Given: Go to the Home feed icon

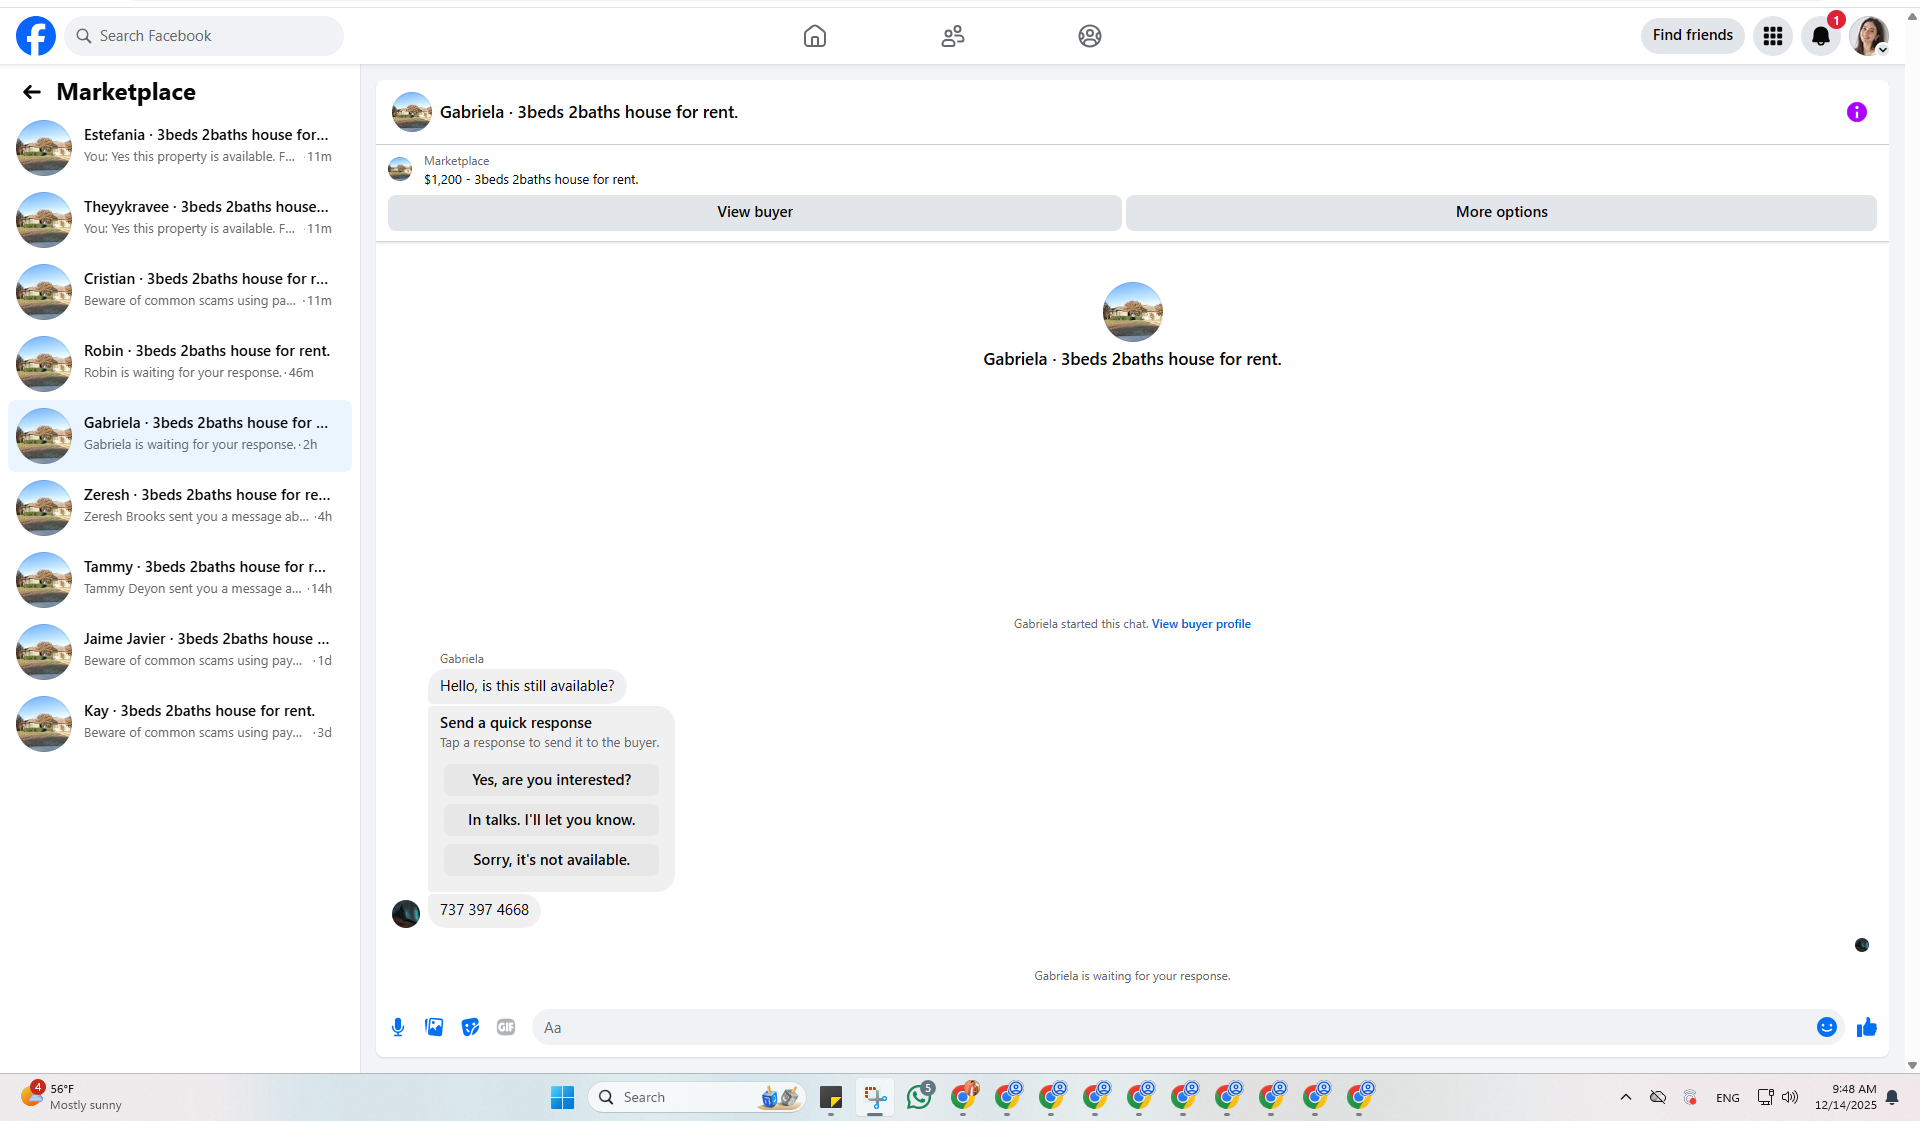Looking at the screenshot, I should tap(815, 36).
